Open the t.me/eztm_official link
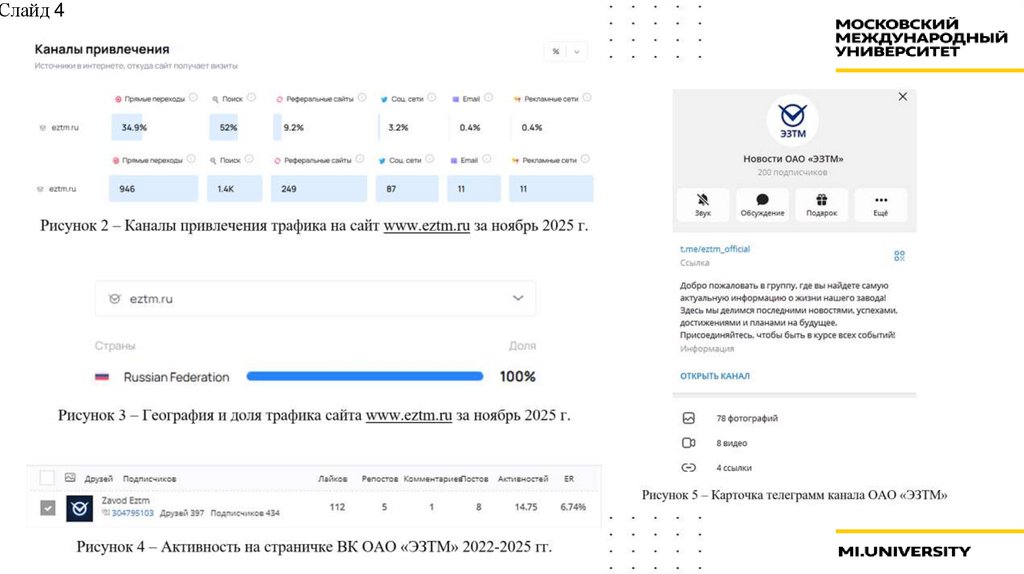The width and height of the screenshot is (1024, 574). (x=714, y=249)
